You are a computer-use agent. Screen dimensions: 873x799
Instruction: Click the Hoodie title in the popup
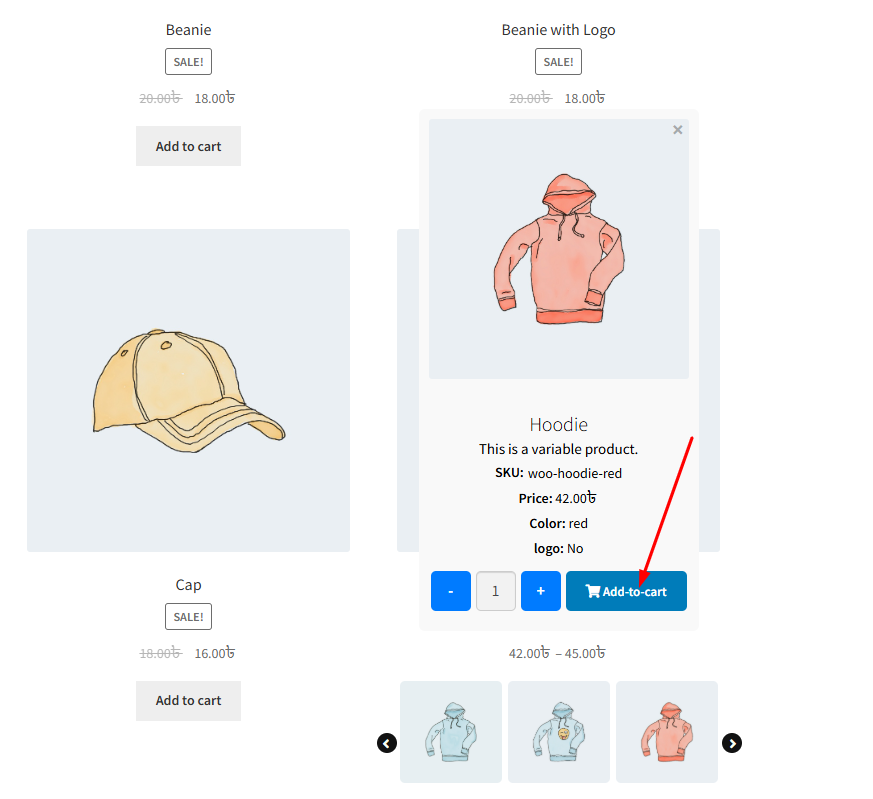click(558, 425)
